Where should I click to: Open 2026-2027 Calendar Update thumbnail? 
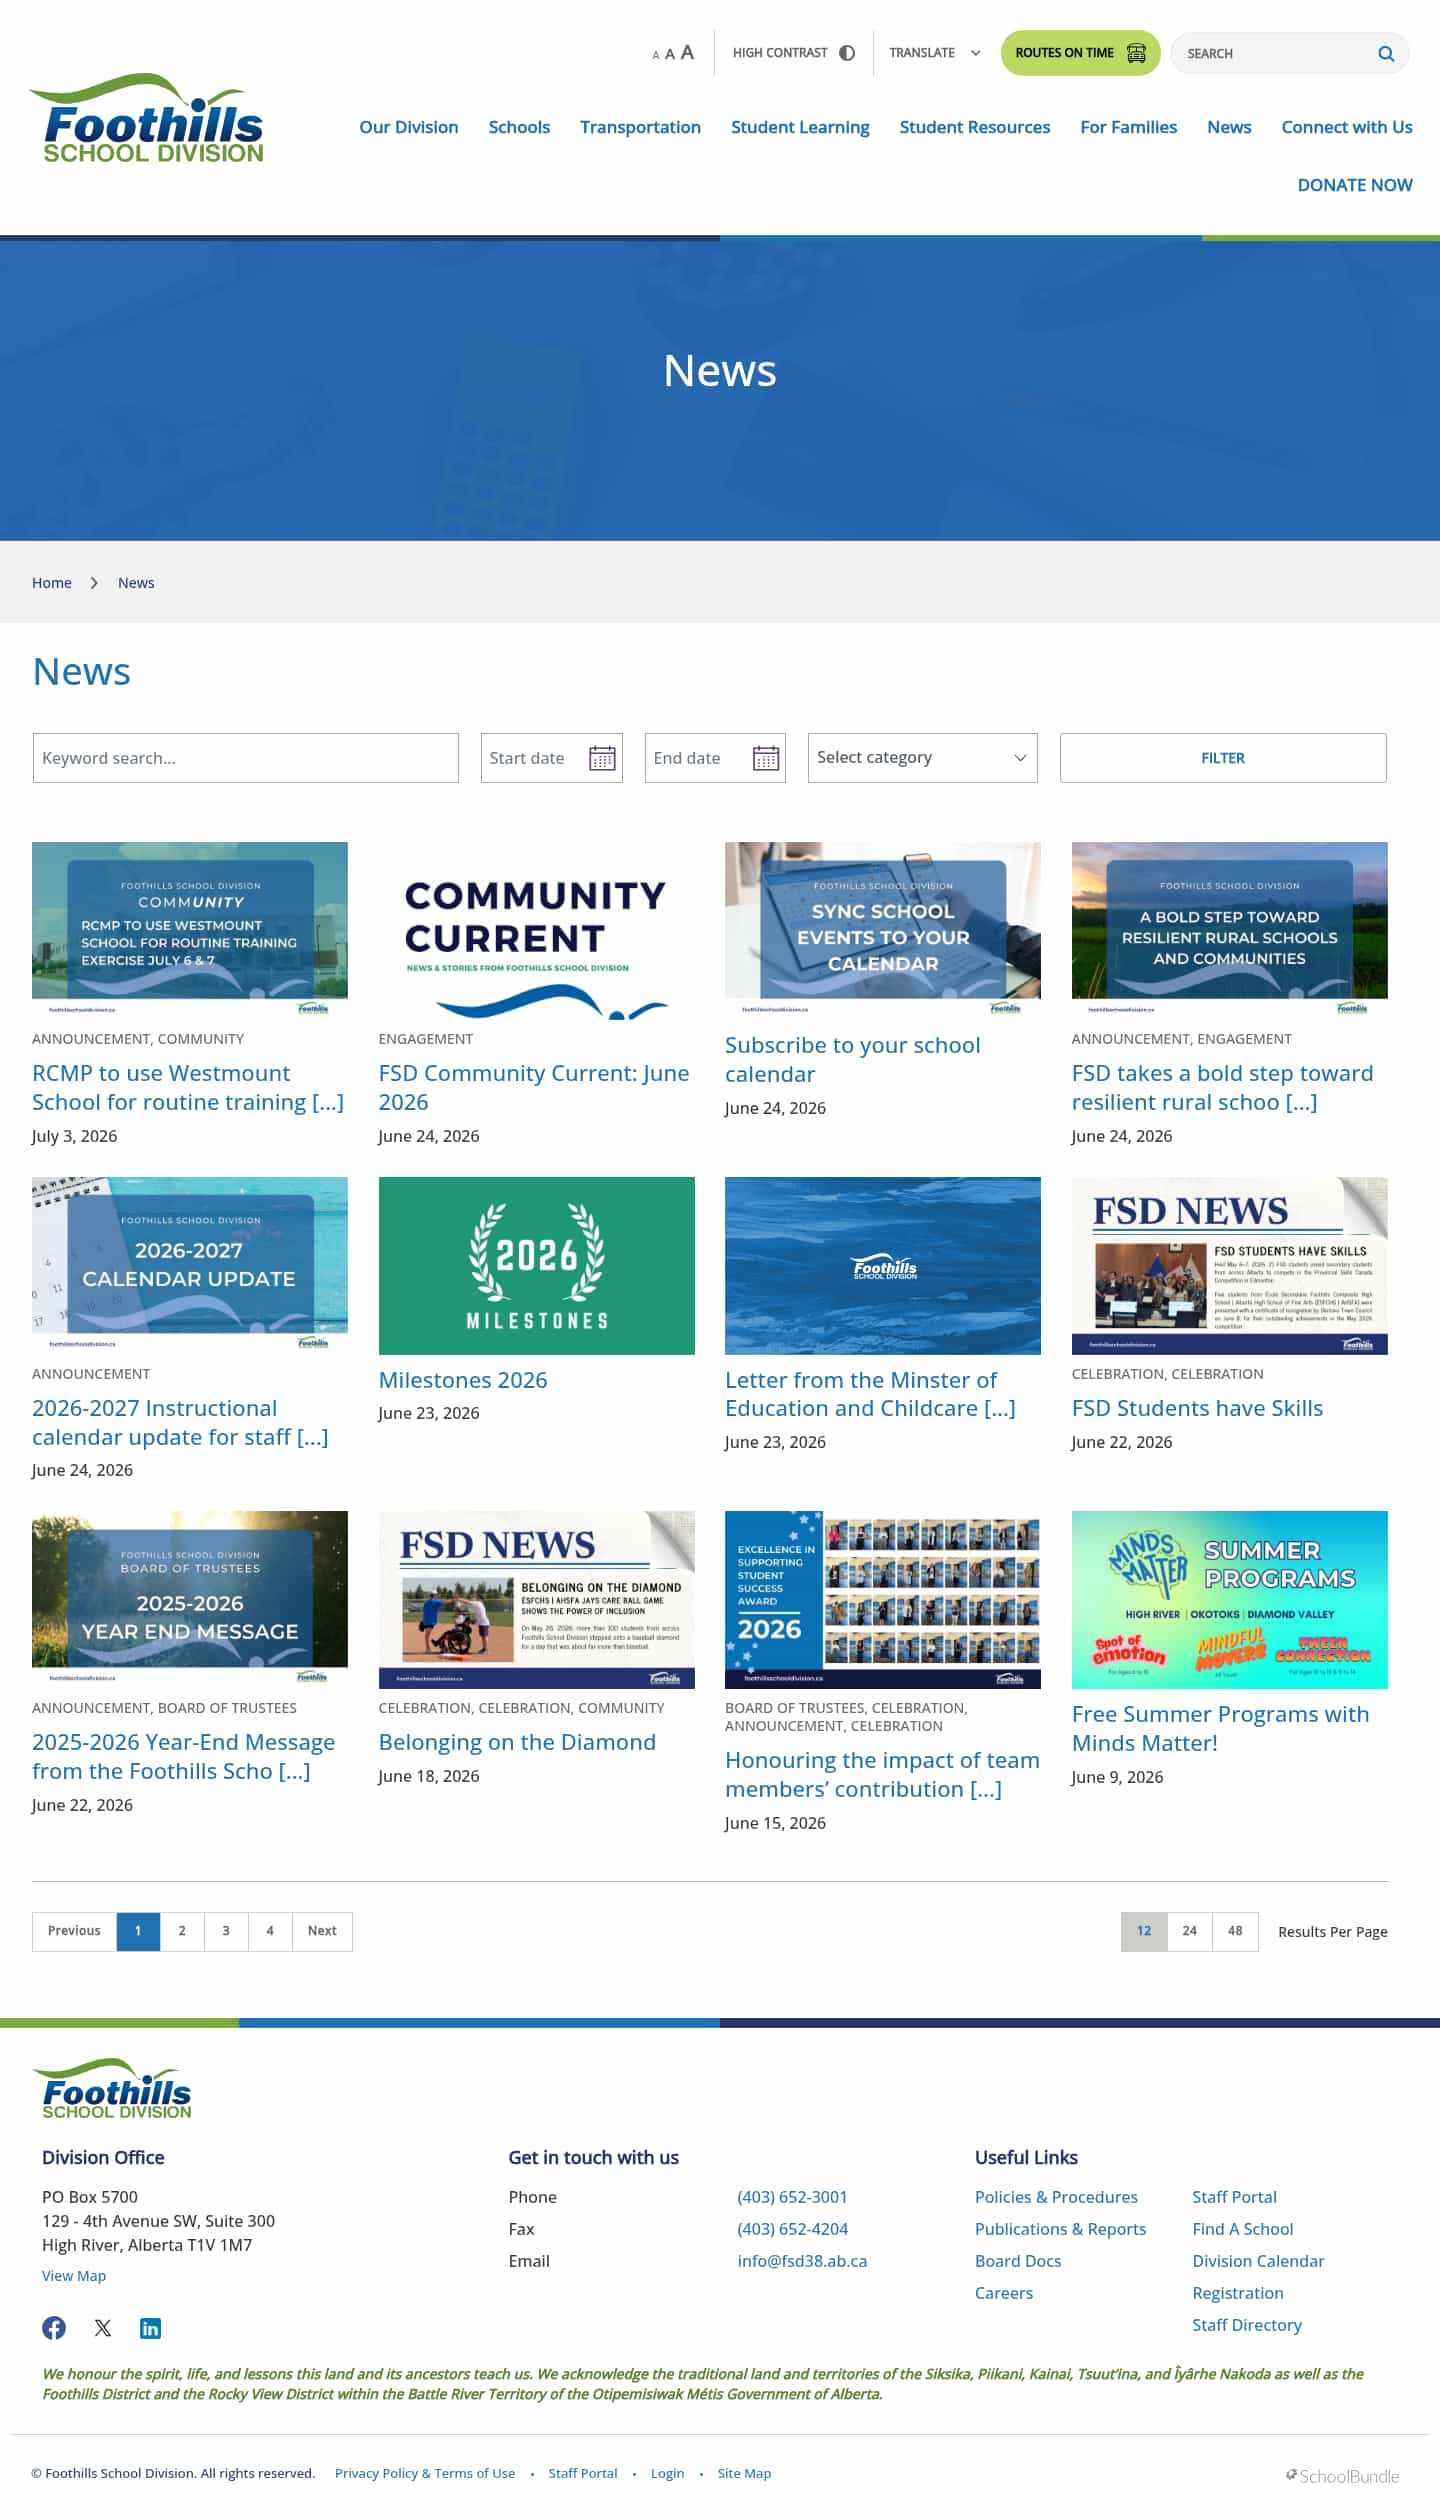click(190, 1265)
